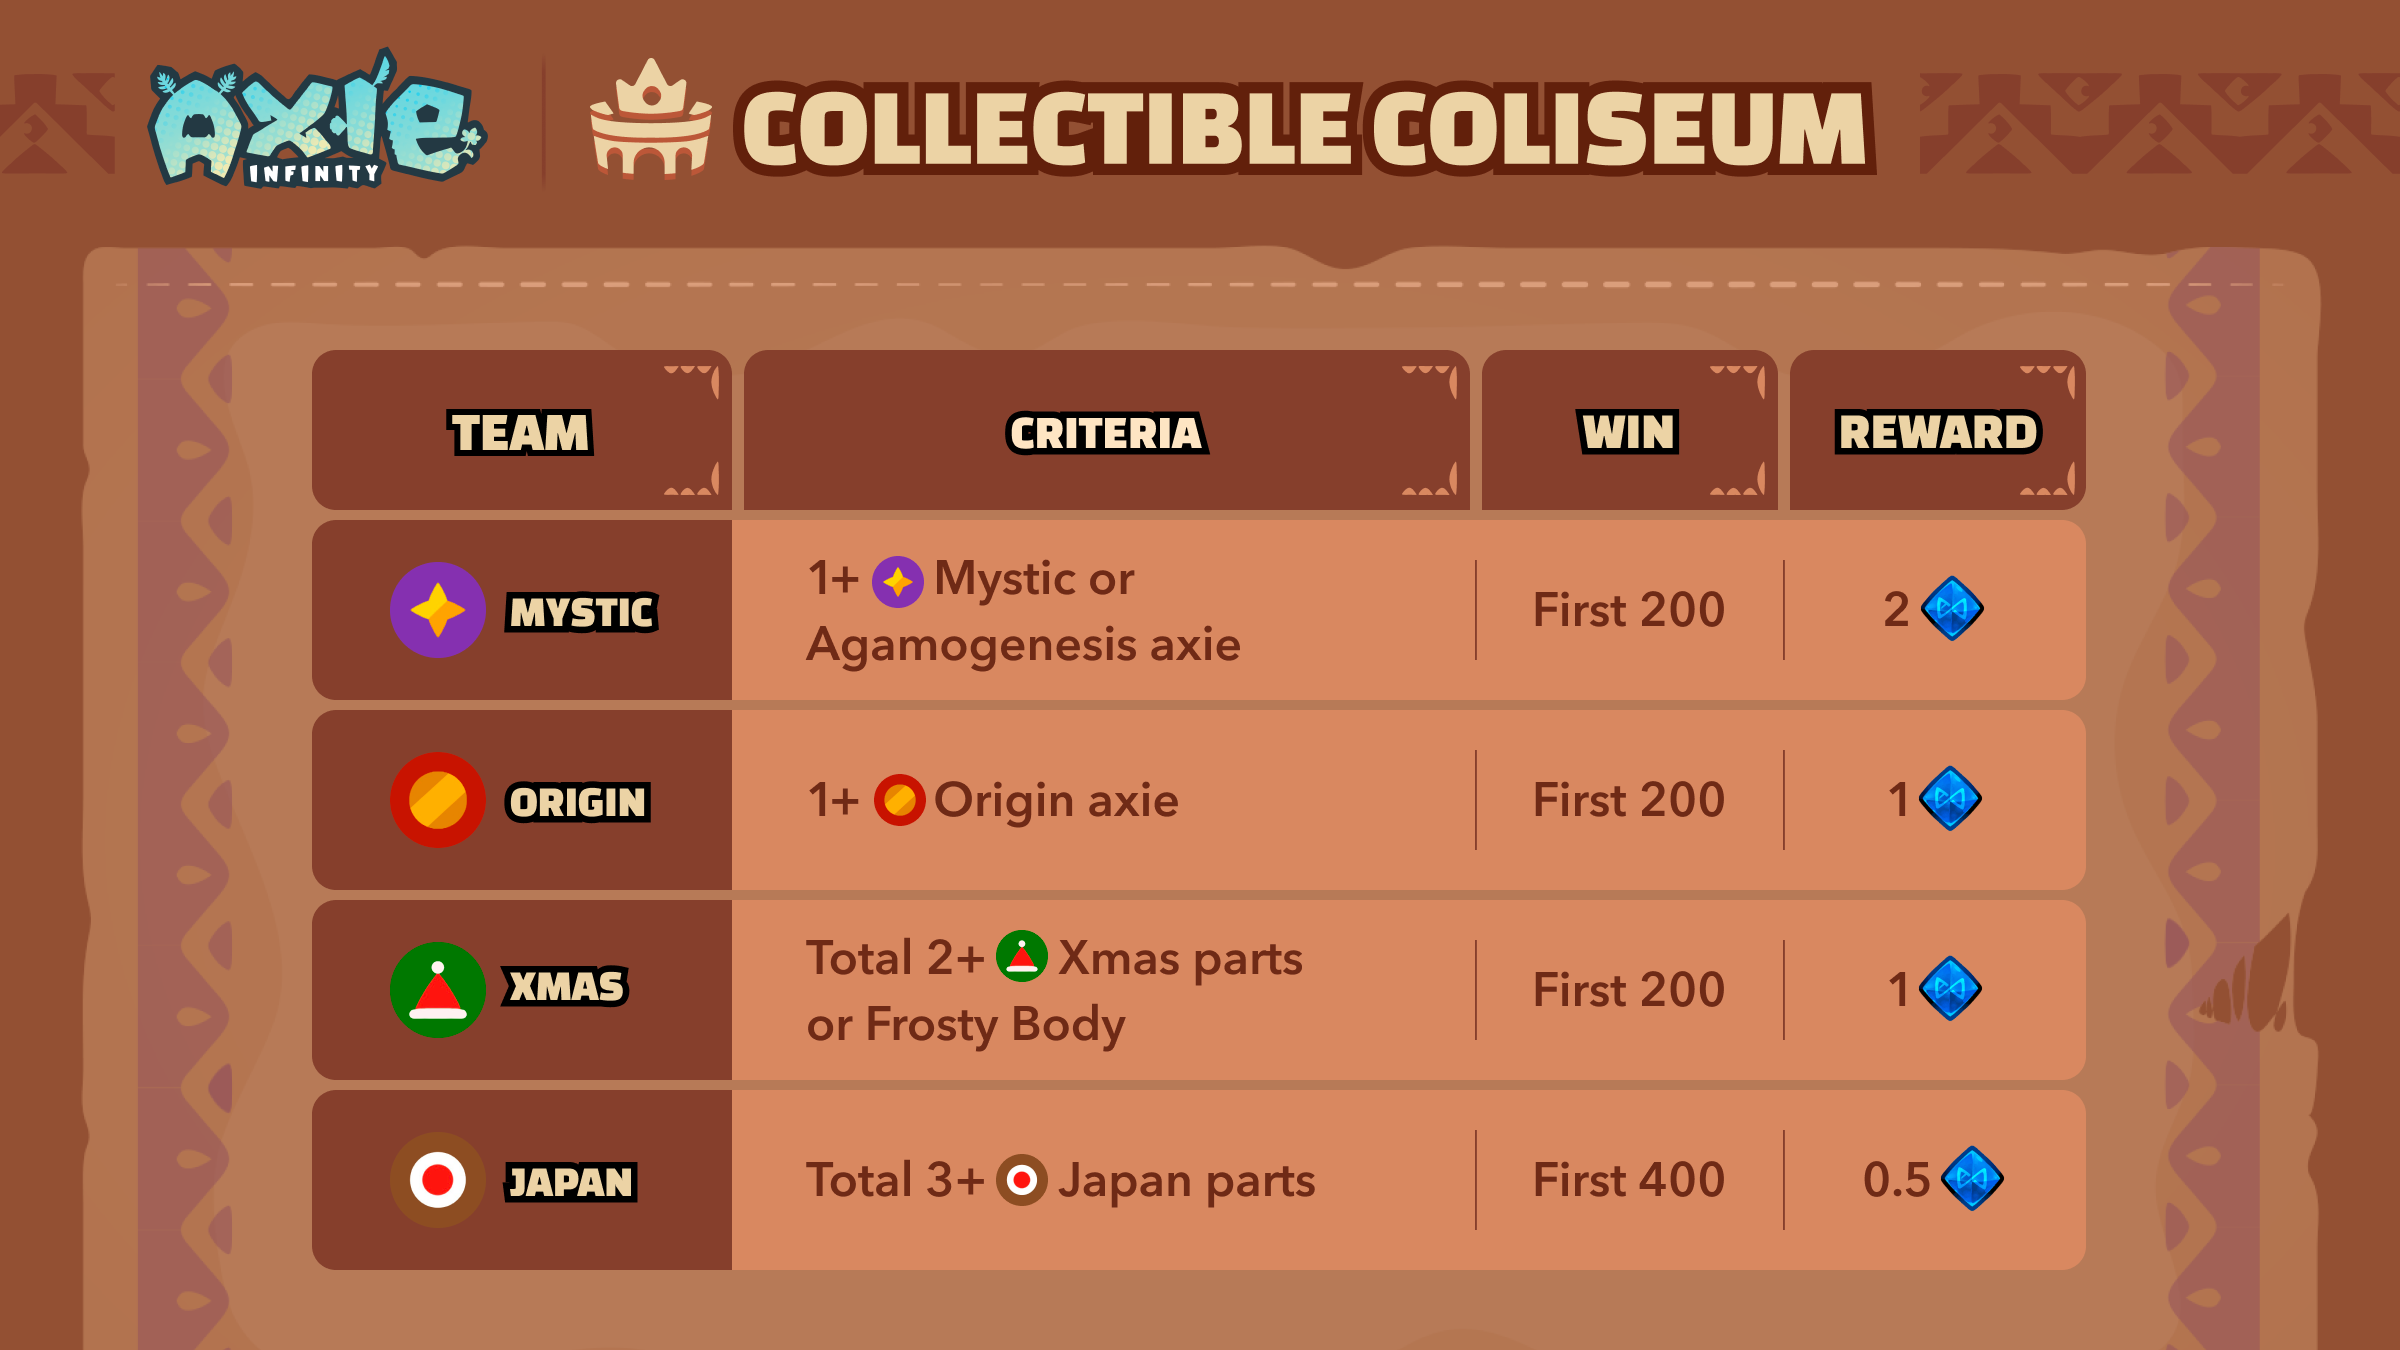The width and height of the screenshot is (2400, 1350).
Task: Click the blue gem in Origin reward
Action: click(1951, 799)
